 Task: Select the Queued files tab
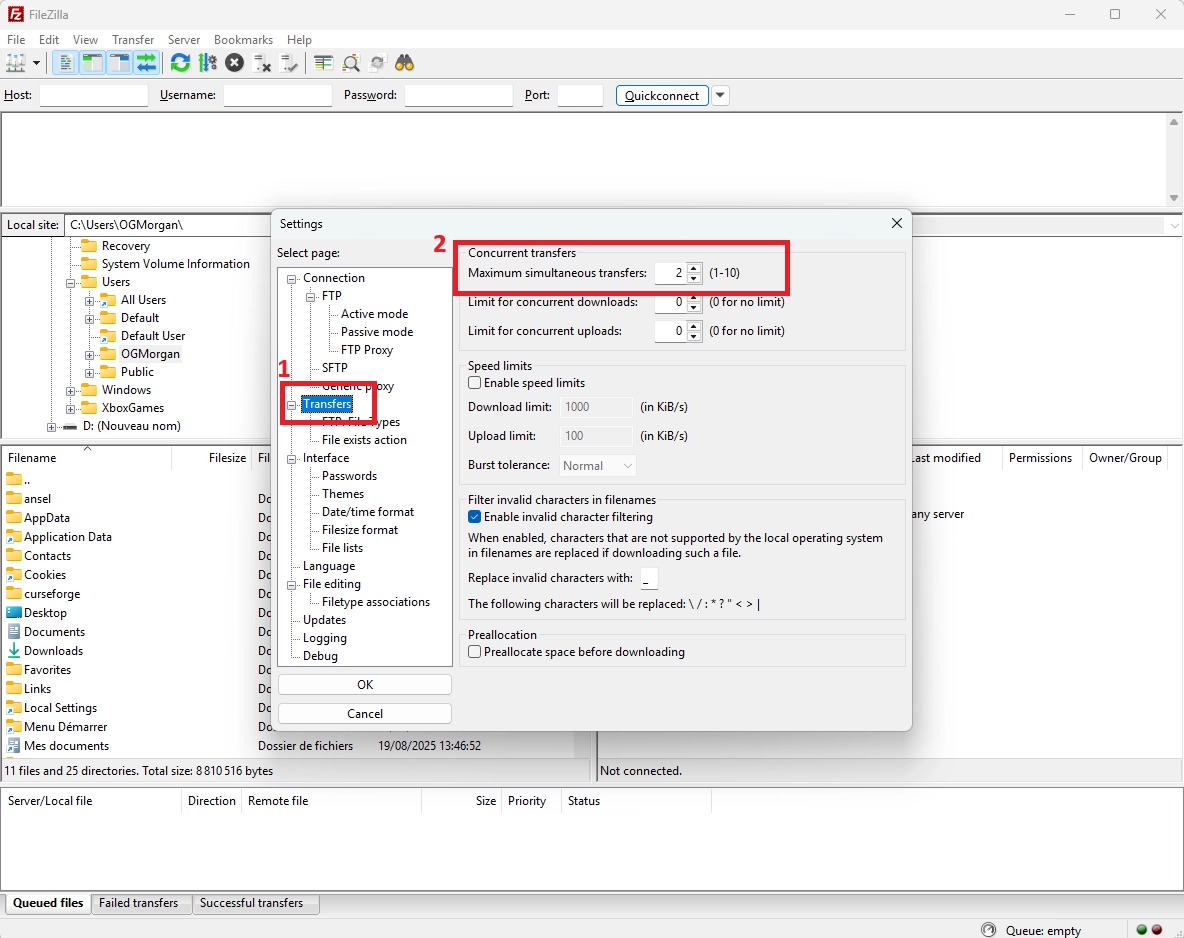tap(48, 903)
